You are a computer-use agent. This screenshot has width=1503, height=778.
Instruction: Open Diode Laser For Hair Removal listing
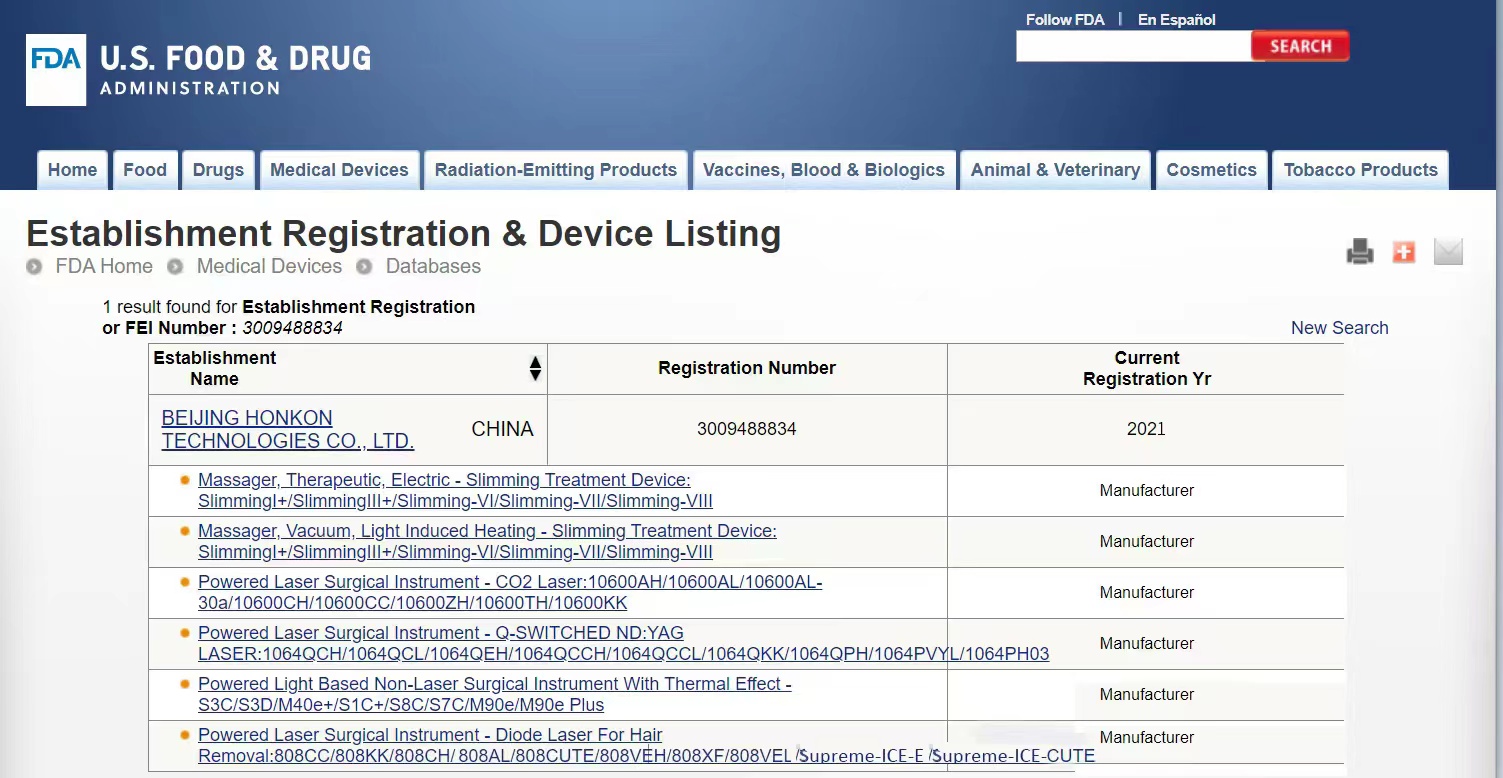[646, 745]
